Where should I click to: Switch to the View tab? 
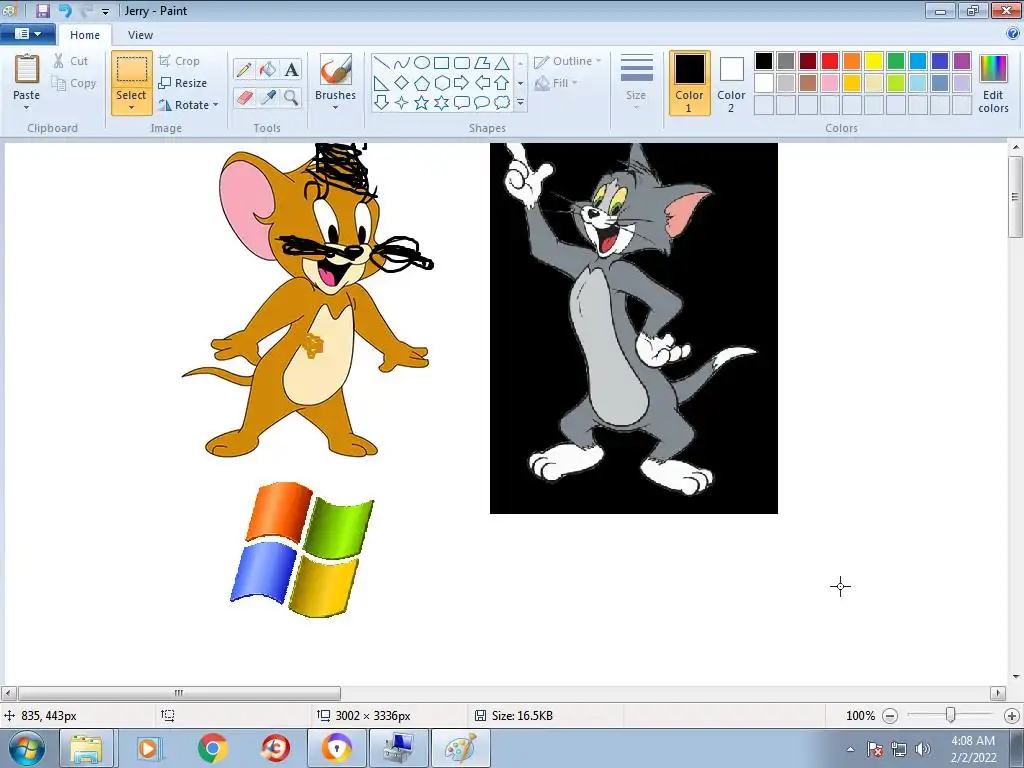pyautogui.click(x=140, y=35)
